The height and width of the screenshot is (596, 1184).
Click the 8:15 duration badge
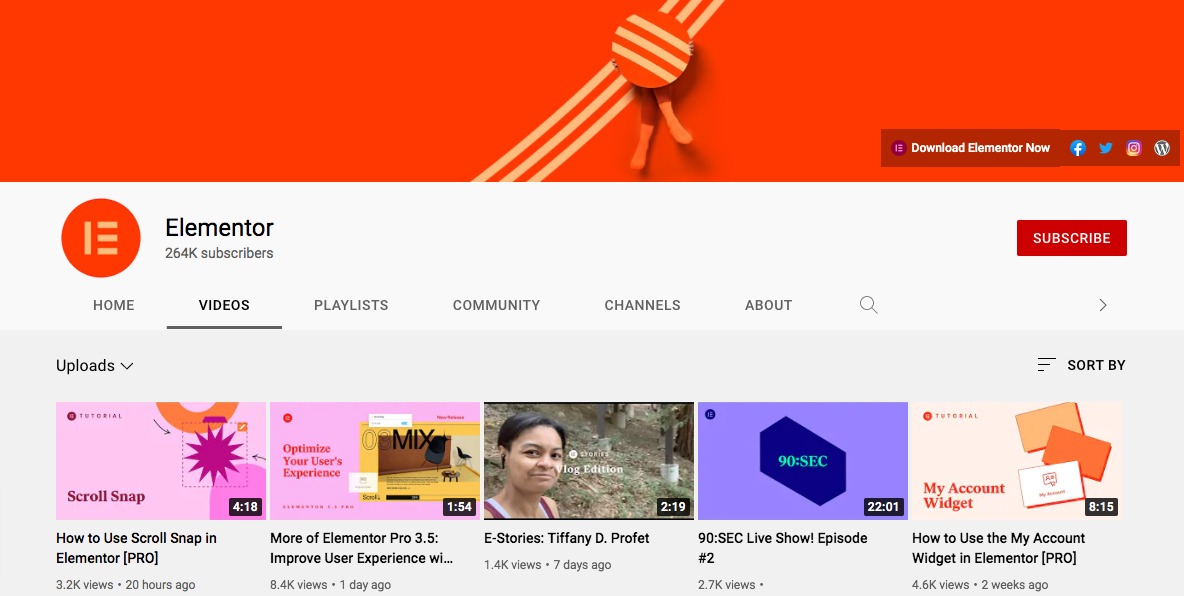coord(1101,507)
